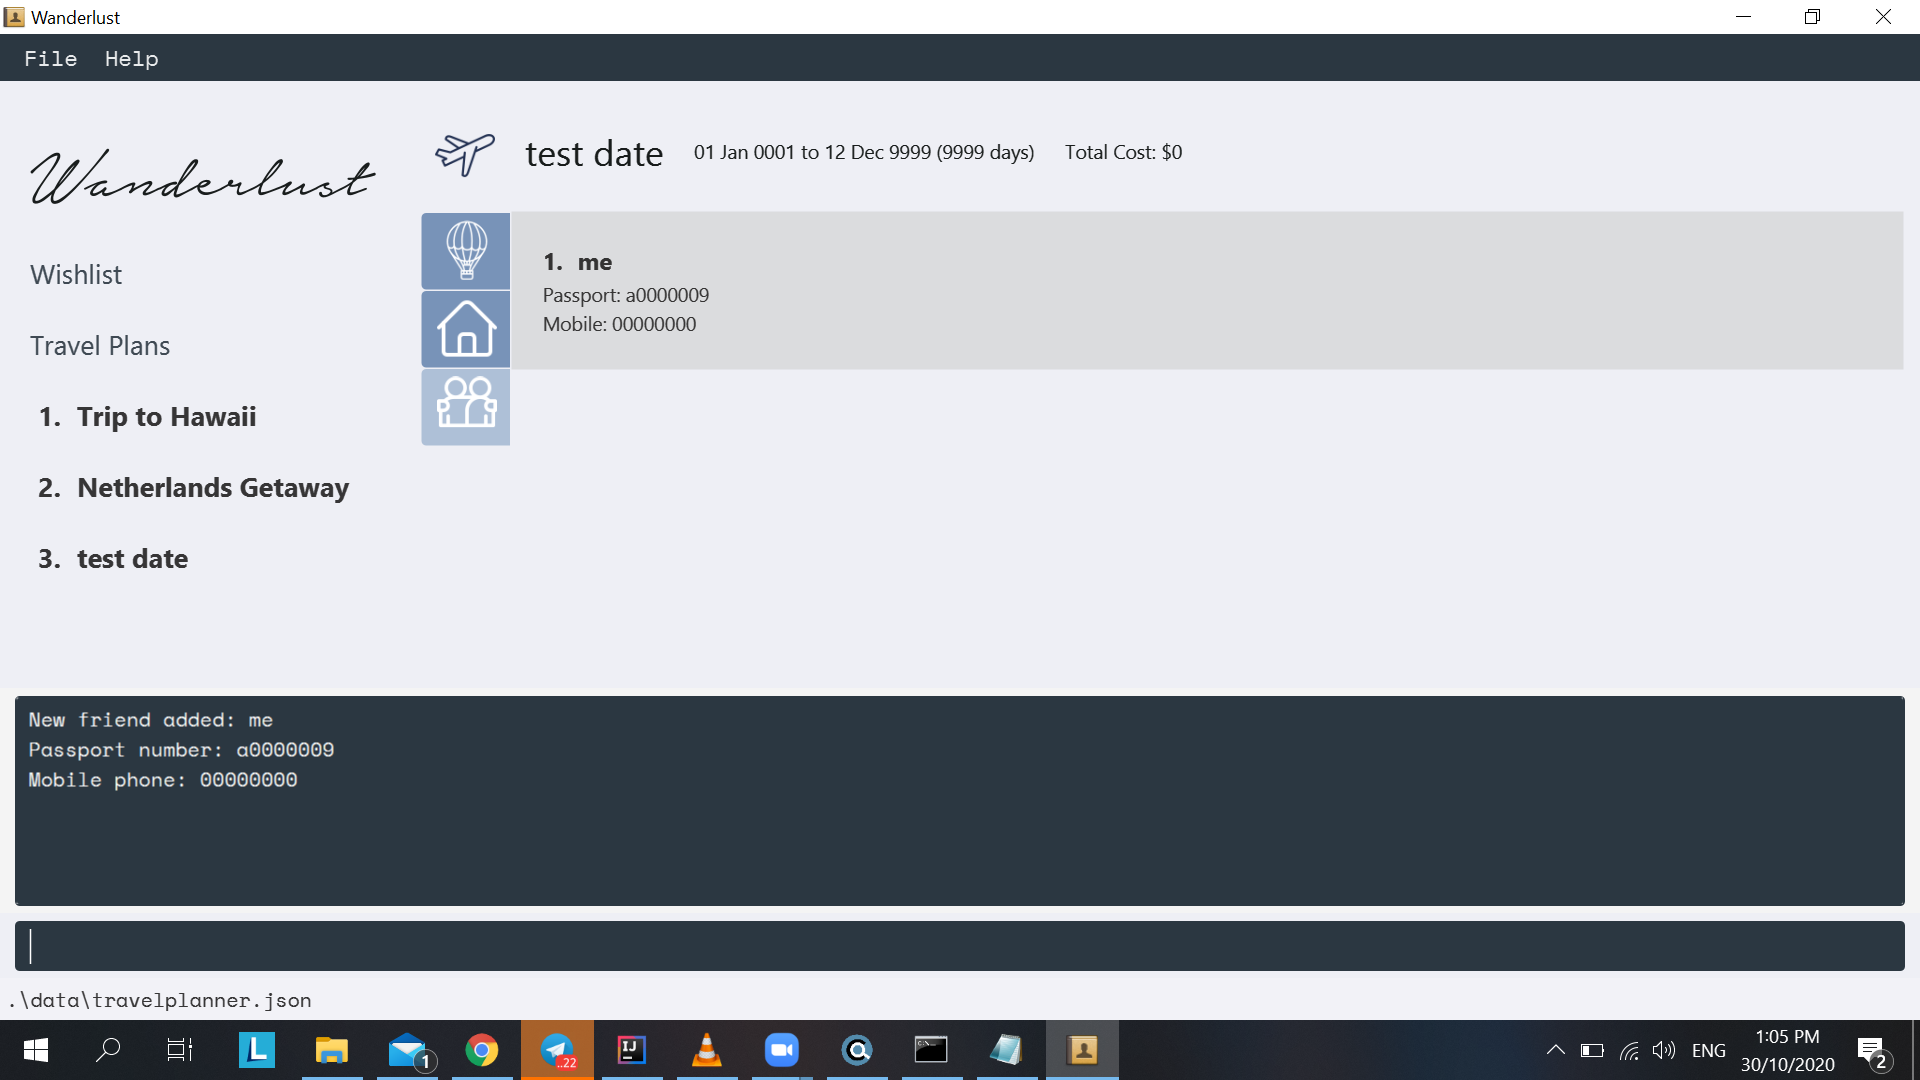This screenshot has width=1920, height=1080.
Task: Select Travel Plans heading in sidebar
Action: tap(100, 346)
